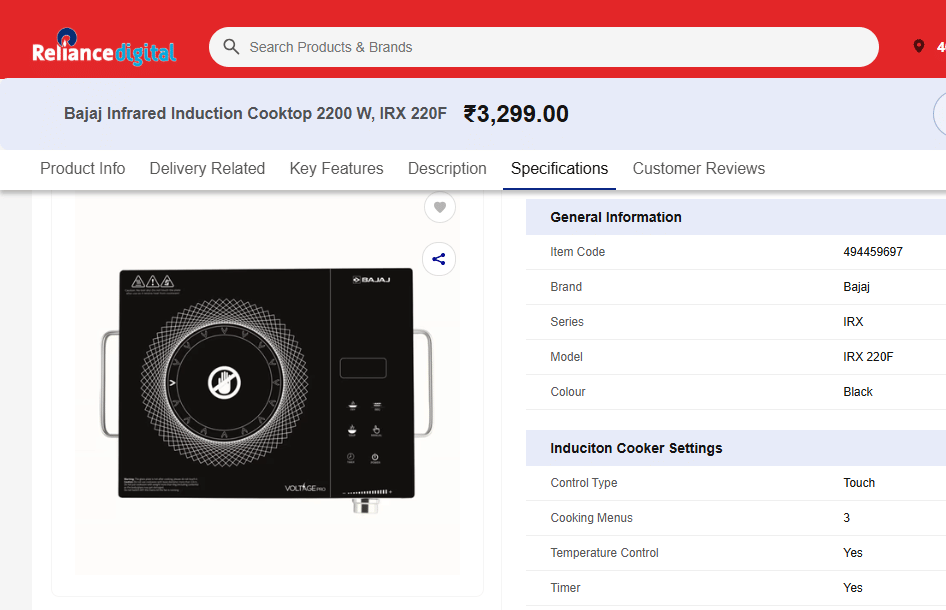Add product to wishlist with heart icon
The image size is (946, 610).
point(440,207)
